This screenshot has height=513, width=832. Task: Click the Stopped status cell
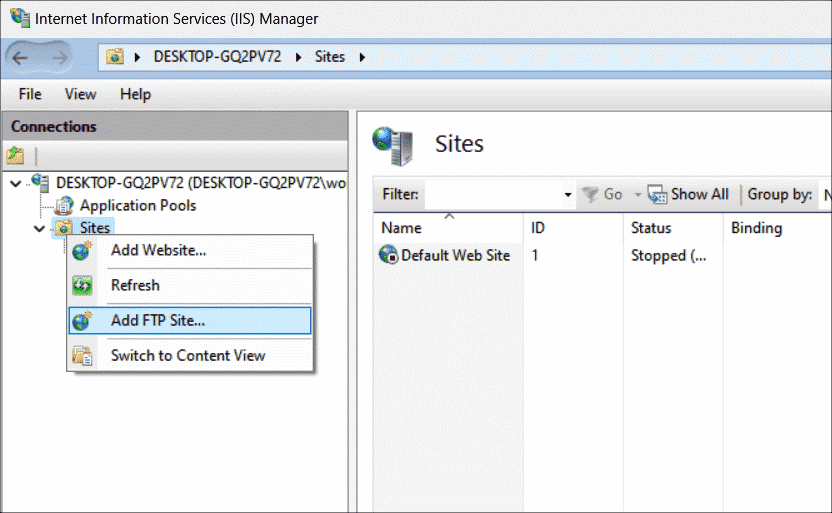click(668, 256)
